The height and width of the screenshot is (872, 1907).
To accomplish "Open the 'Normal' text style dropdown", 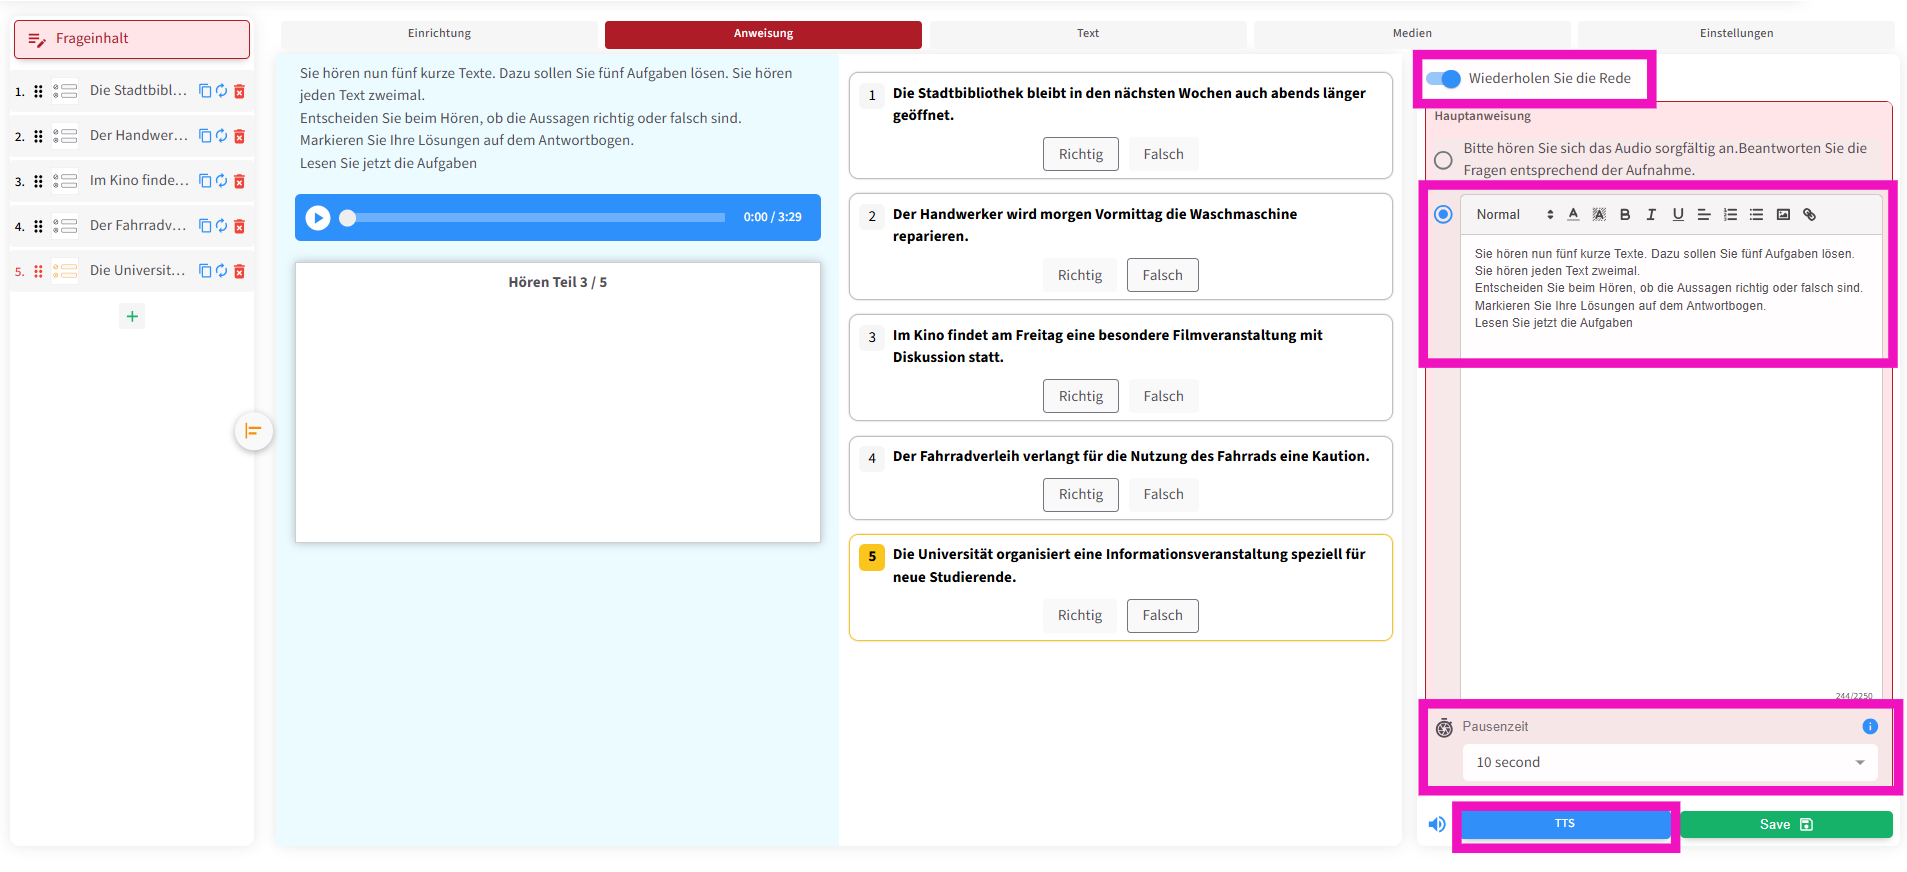I will (x=1514, y=215).
